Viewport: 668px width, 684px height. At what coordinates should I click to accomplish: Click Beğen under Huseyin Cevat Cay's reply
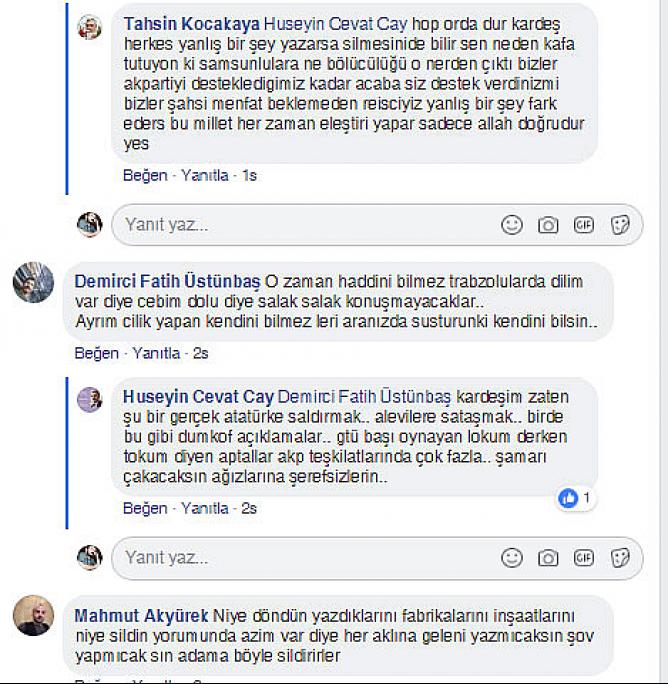coord(145,508)
